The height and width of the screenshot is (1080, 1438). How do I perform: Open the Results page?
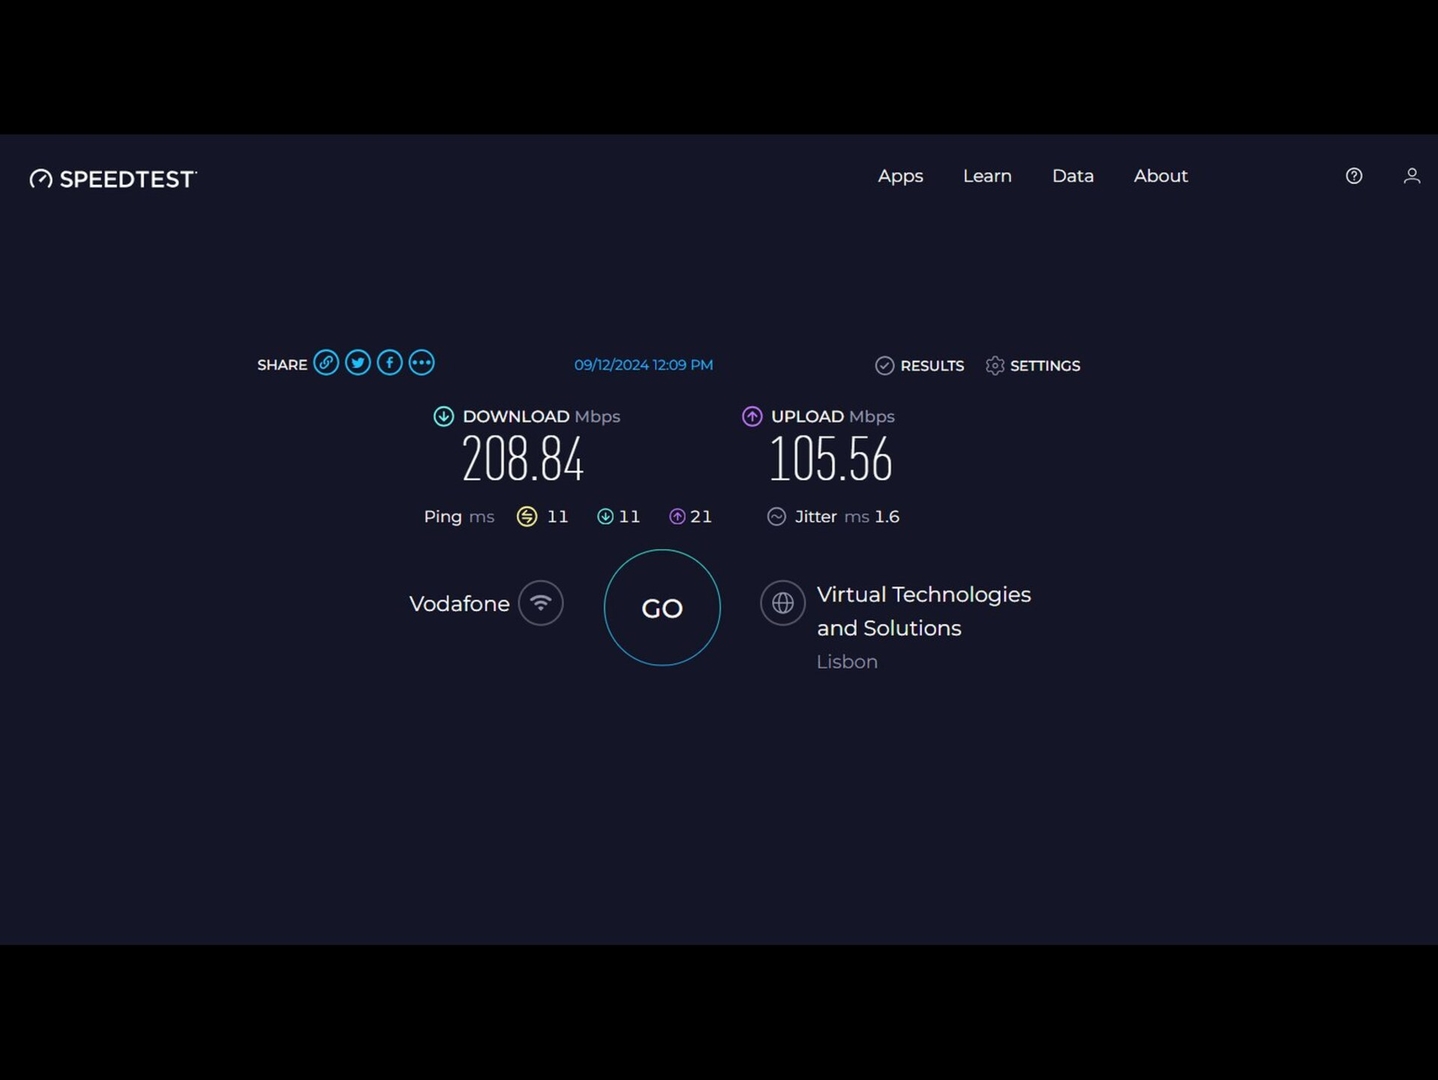pos(920,366)
